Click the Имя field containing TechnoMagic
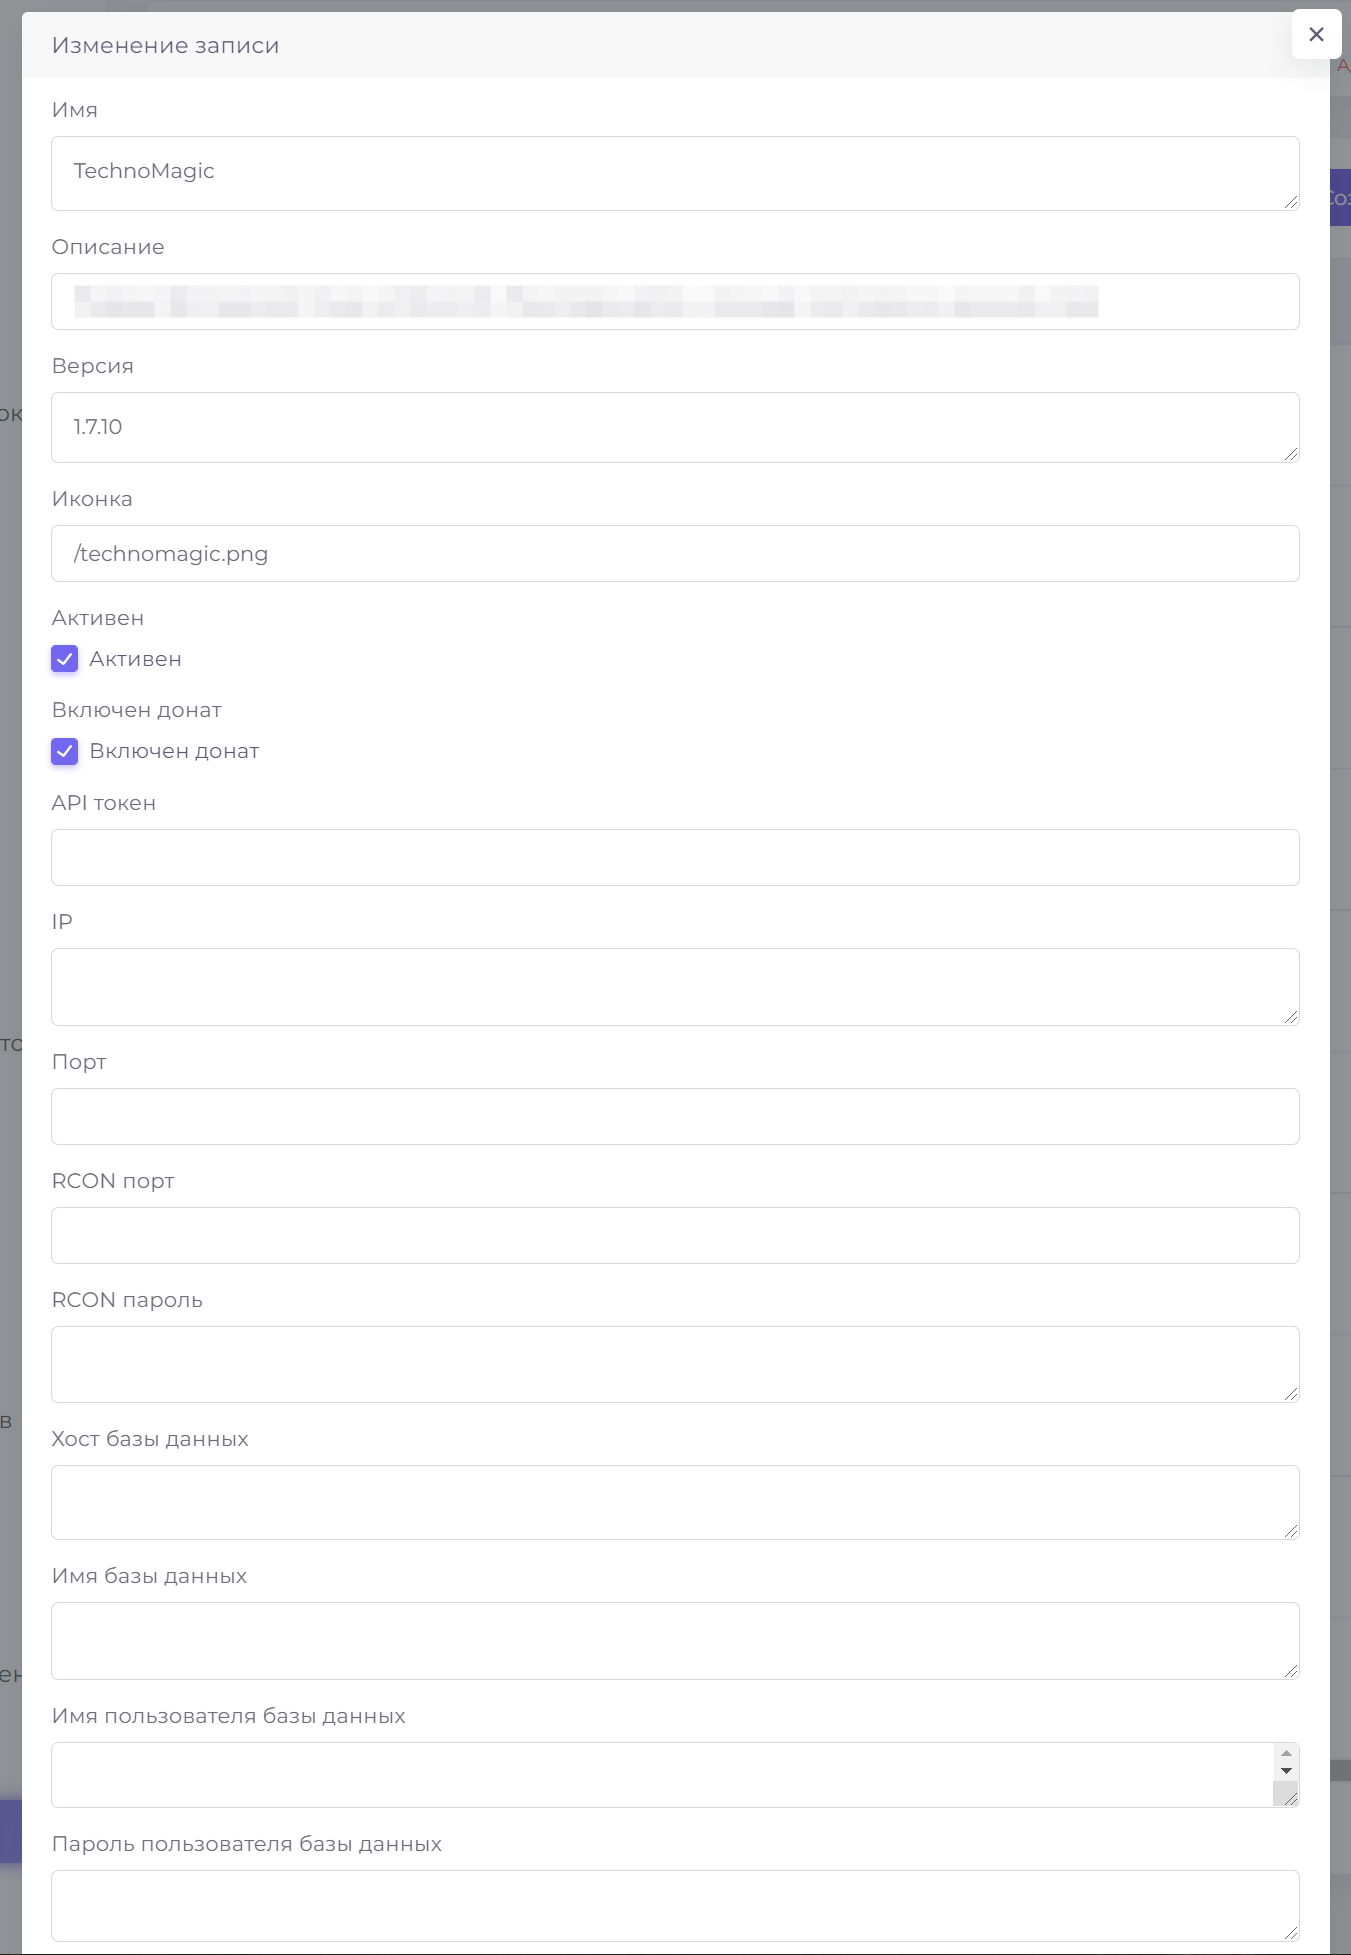Viewport: 1351px width, 1955px height. 675,173
